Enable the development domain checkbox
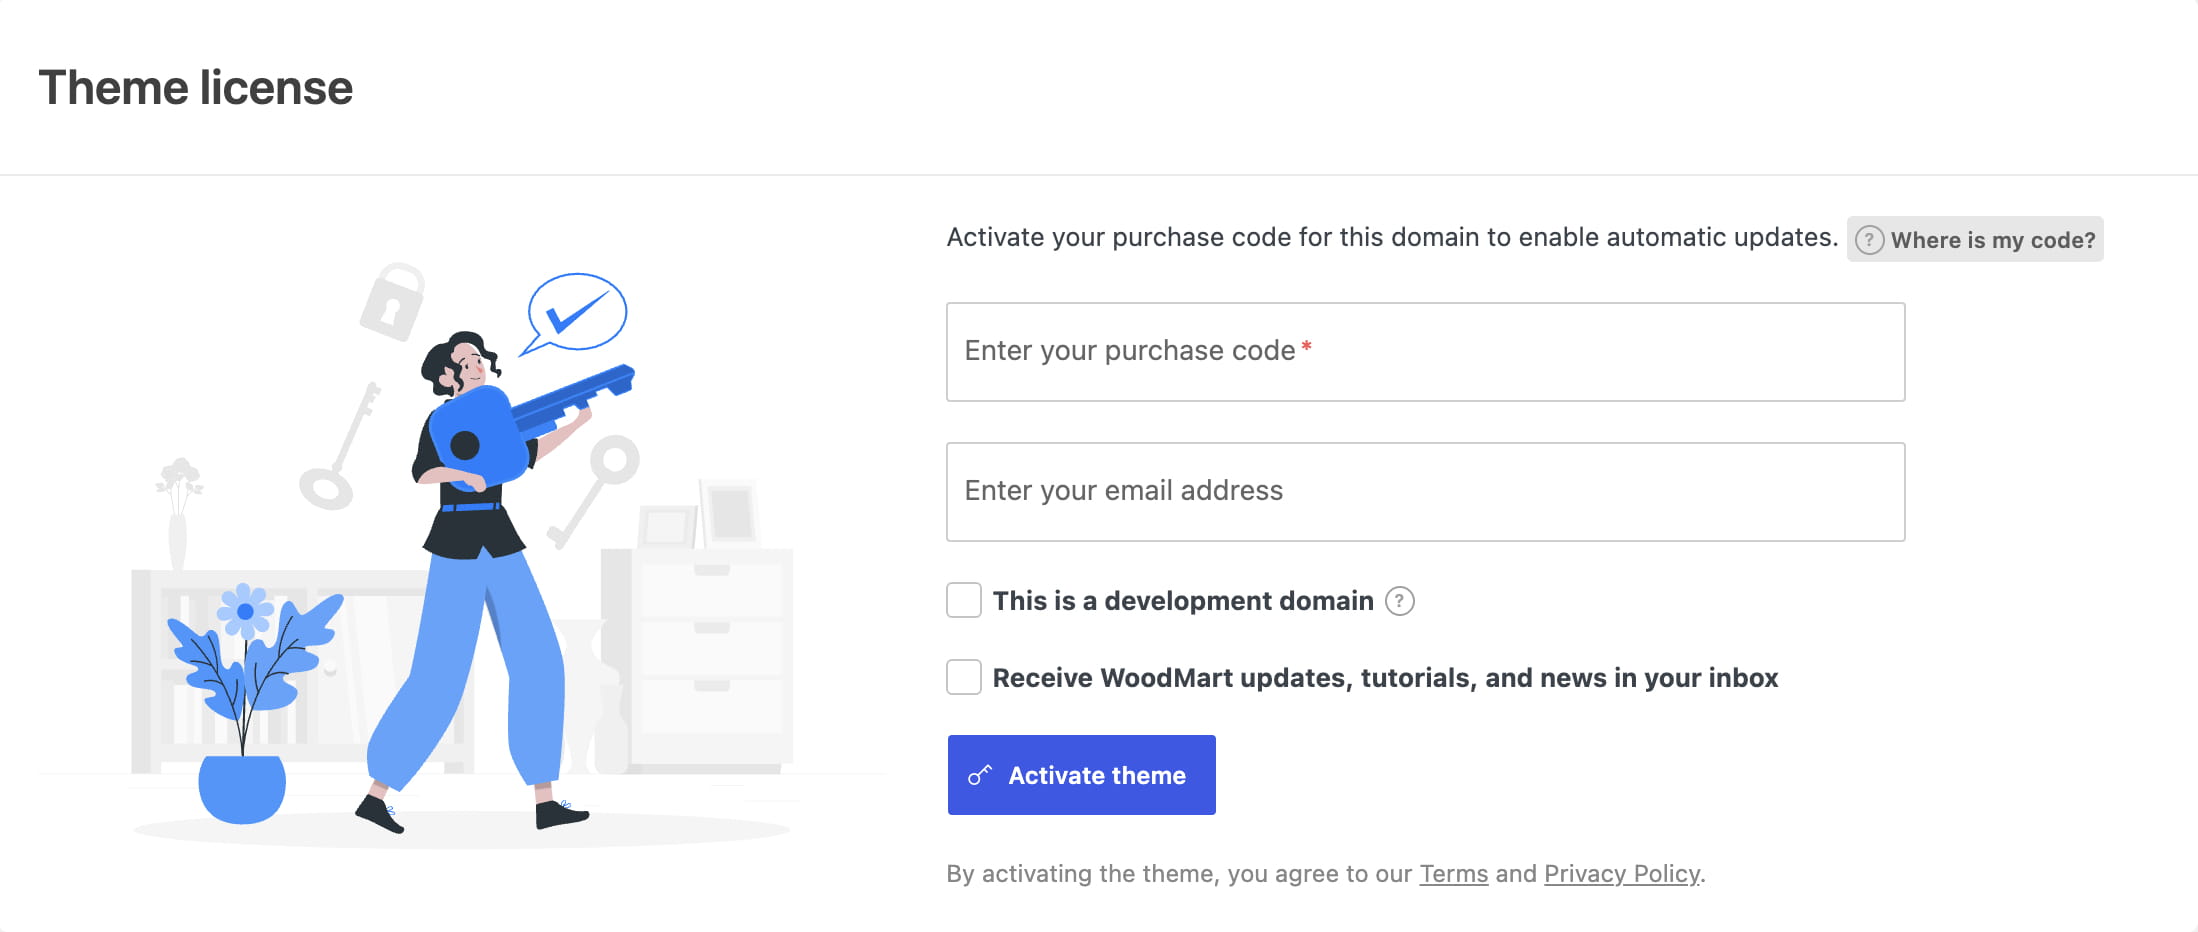The height and width of the screenshot is (932, 2198). (x=964, y=601)
